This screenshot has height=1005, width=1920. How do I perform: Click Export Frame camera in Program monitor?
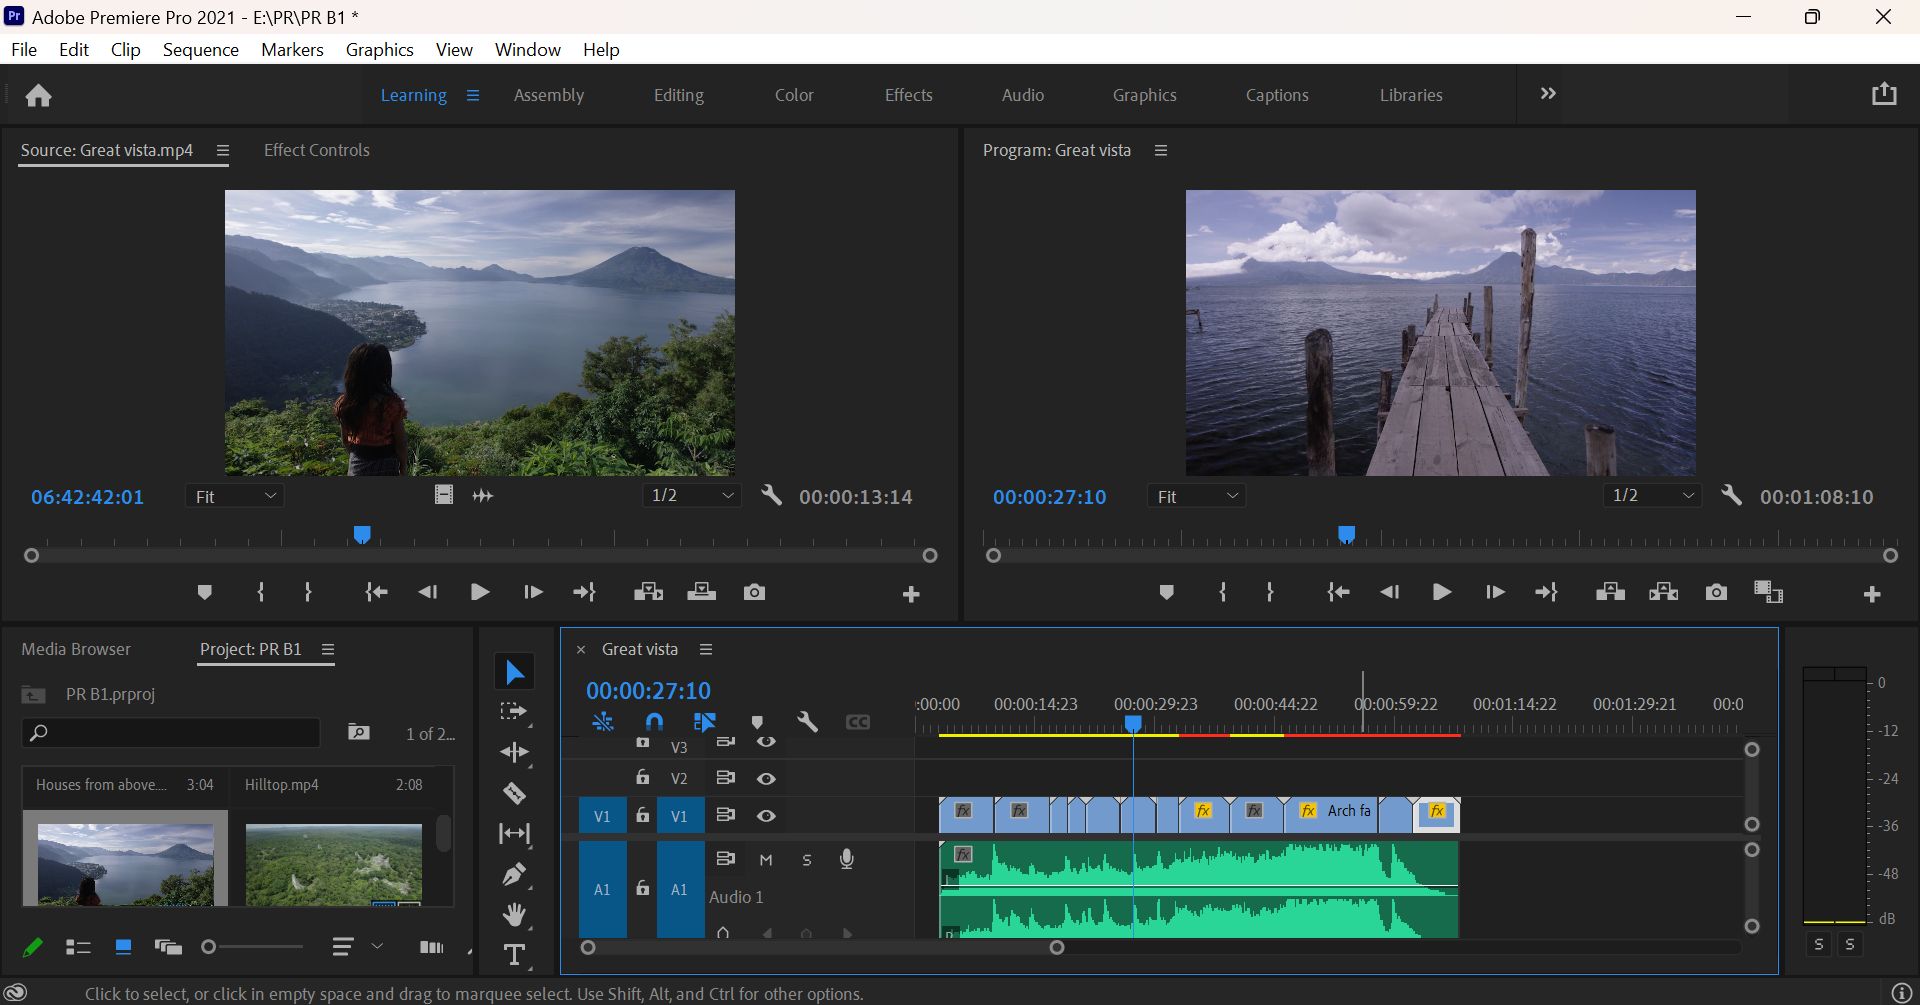click(1716, 592)
